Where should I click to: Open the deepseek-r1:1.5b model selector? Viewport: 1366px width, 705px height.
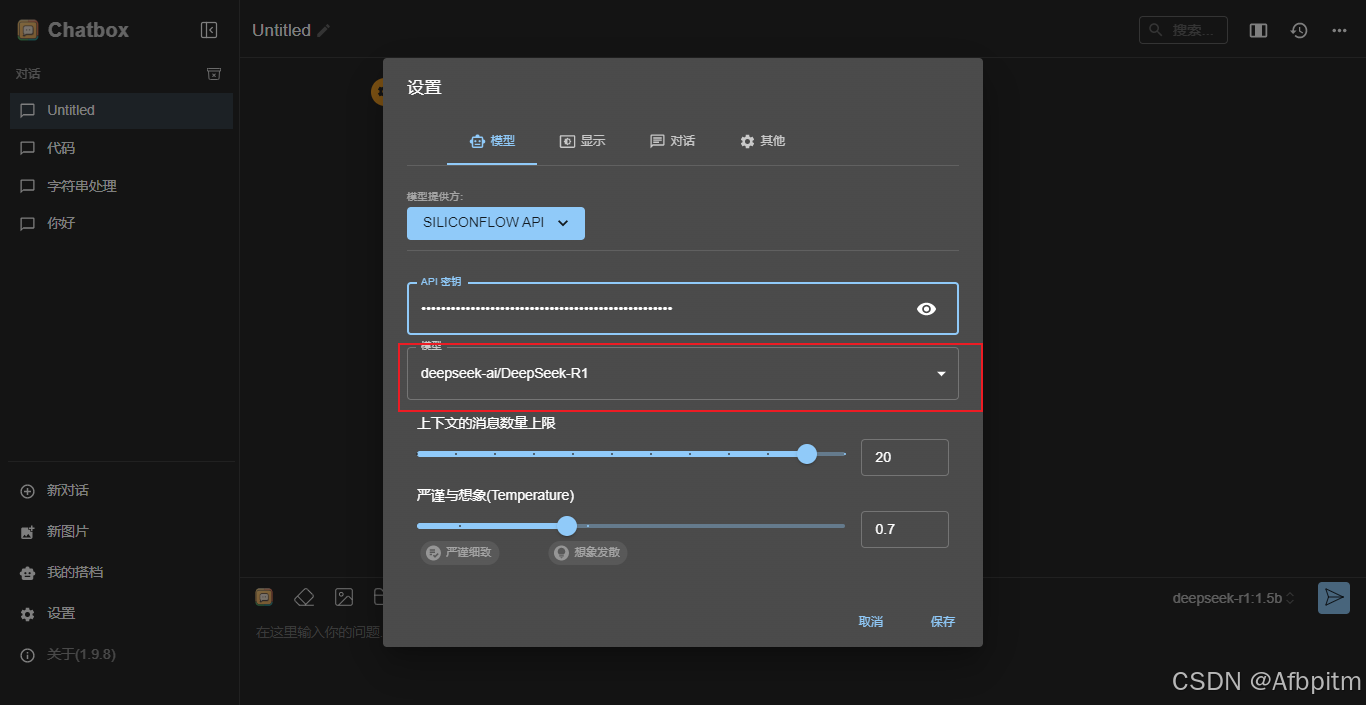tap(1234, 598)
